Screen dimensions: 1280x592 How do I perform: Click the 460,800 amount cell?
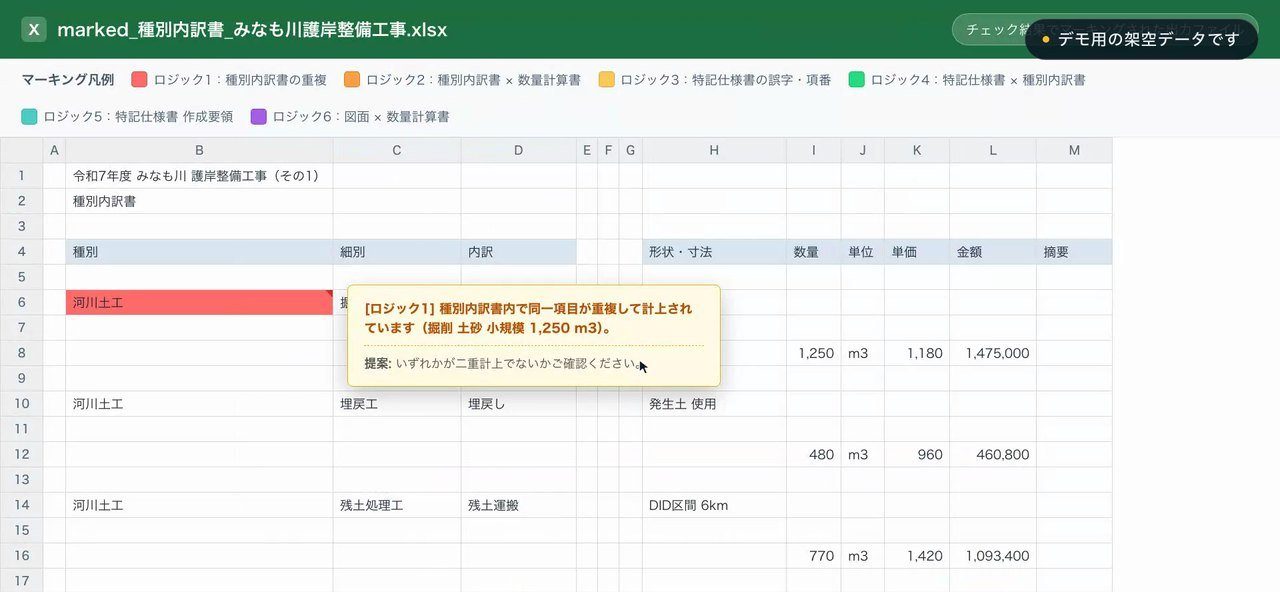pyautogui.click(x=993, y=454)
